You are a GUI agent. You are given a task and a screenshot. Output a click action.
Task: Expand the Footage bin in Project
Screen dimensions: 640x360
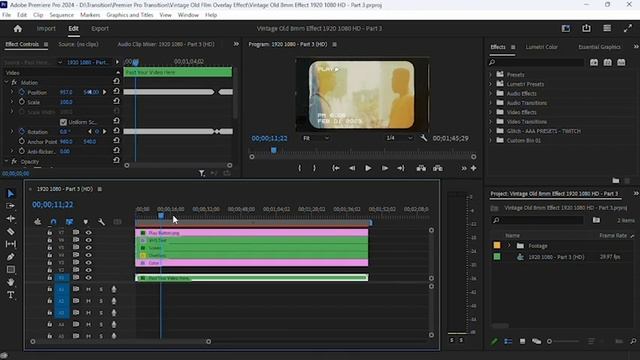pyautogui.click(x=509, y=246)
